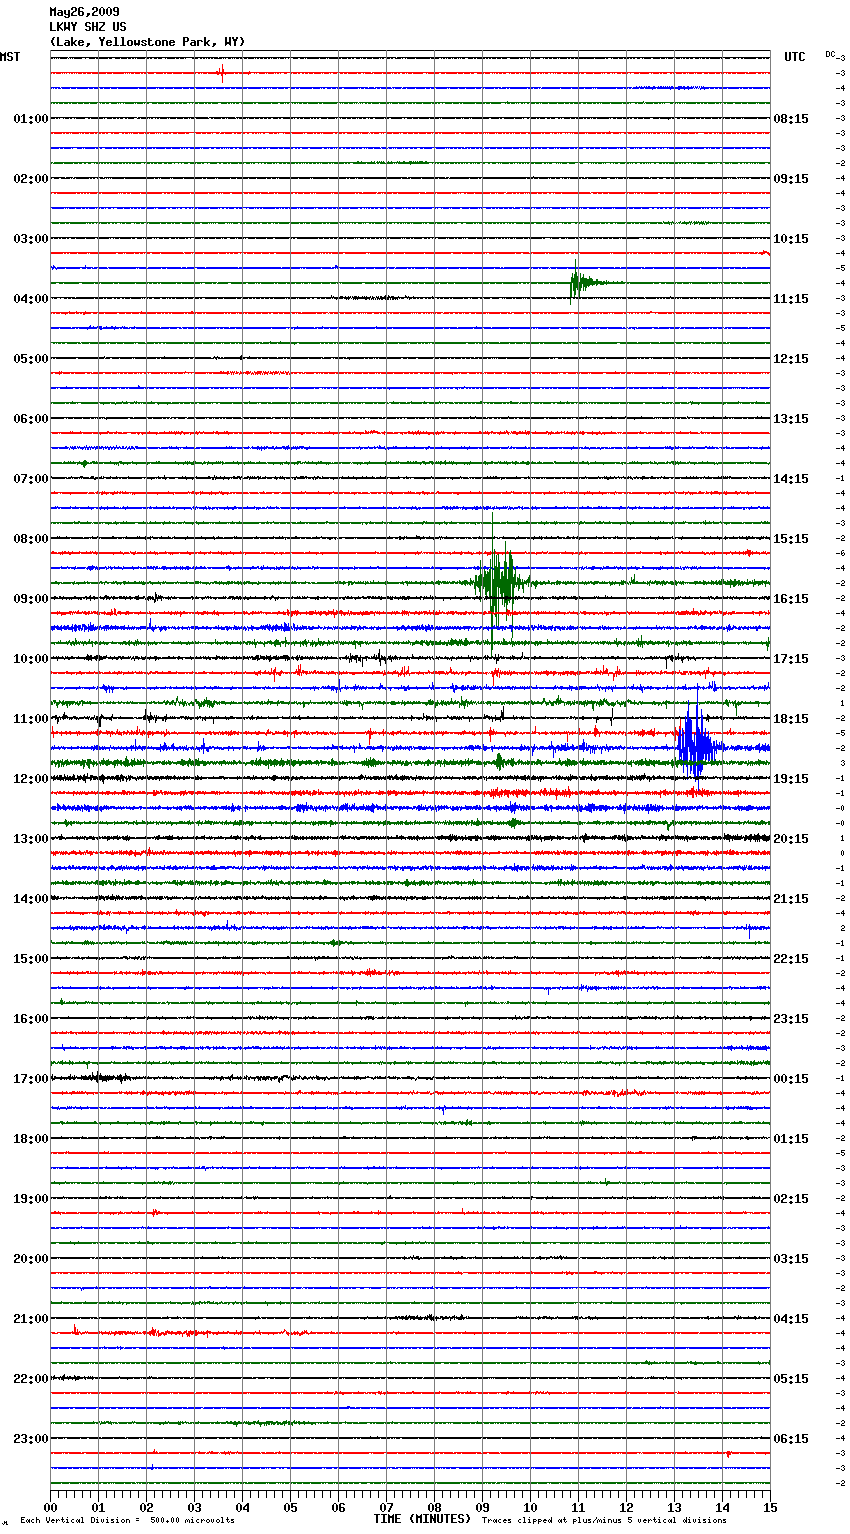Click the UTC time label "22:15"
Screen dimensions: 850x1534
point(791,959)
